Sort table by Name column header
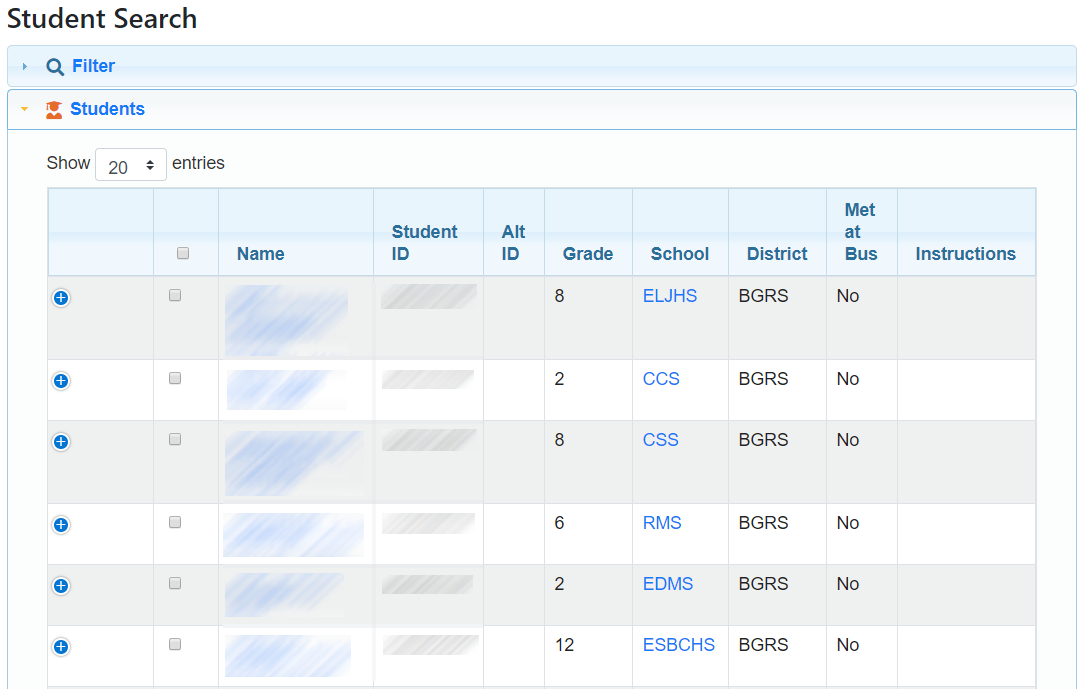 coord(261,254)
